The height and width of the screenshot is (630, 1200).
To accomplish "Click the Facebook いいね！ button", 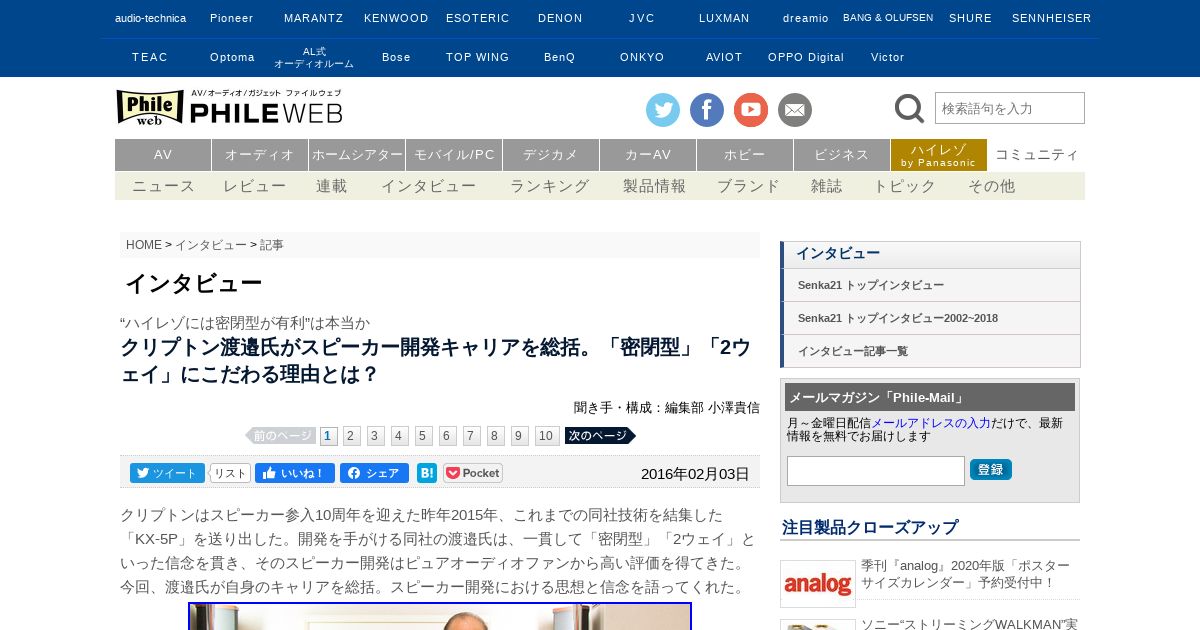I will [295, 473].
